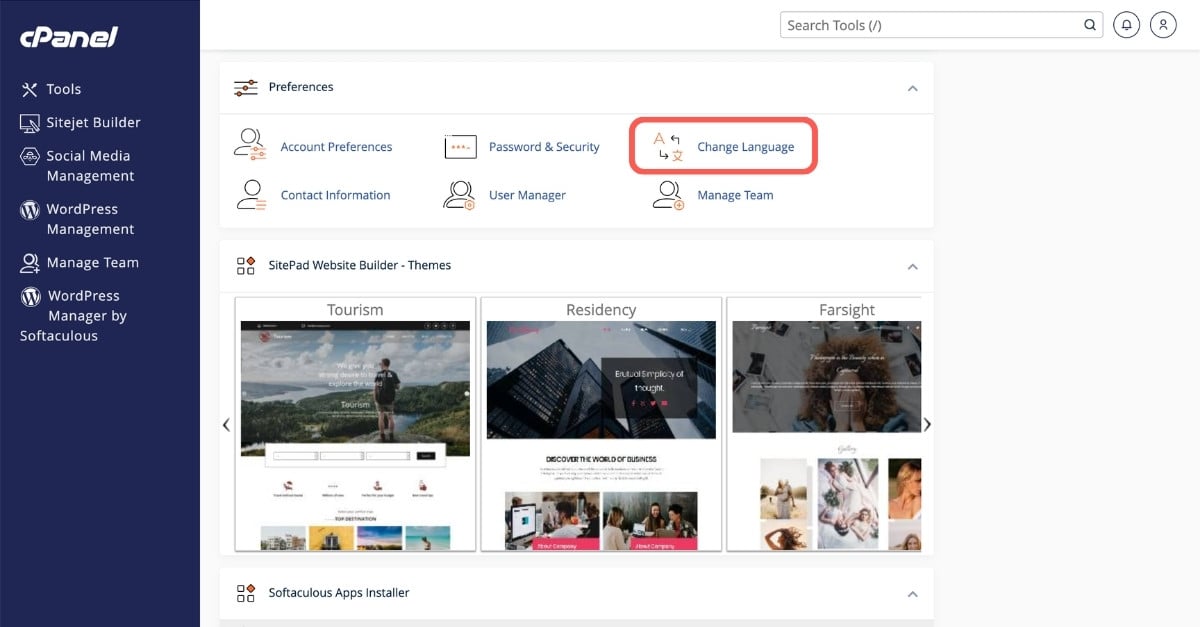Click the sidebar Manage Team person icon
Screen dimensions: 1200x627
(29, 263)
